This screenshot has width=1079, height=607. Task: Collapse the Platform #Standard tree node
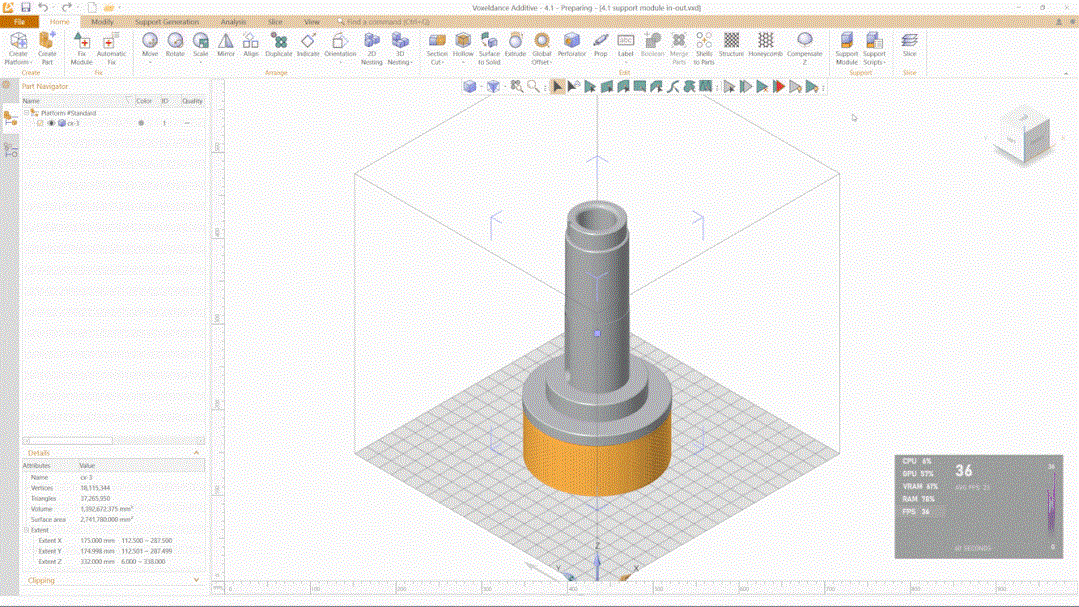27,113
